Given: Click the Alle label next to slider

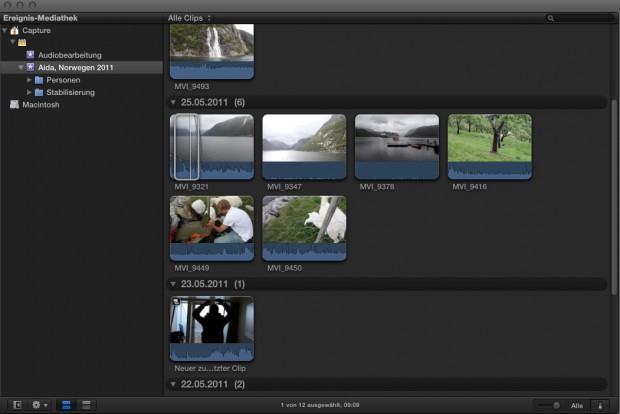Looking at the screenshot, I should [x=577, y=406].
